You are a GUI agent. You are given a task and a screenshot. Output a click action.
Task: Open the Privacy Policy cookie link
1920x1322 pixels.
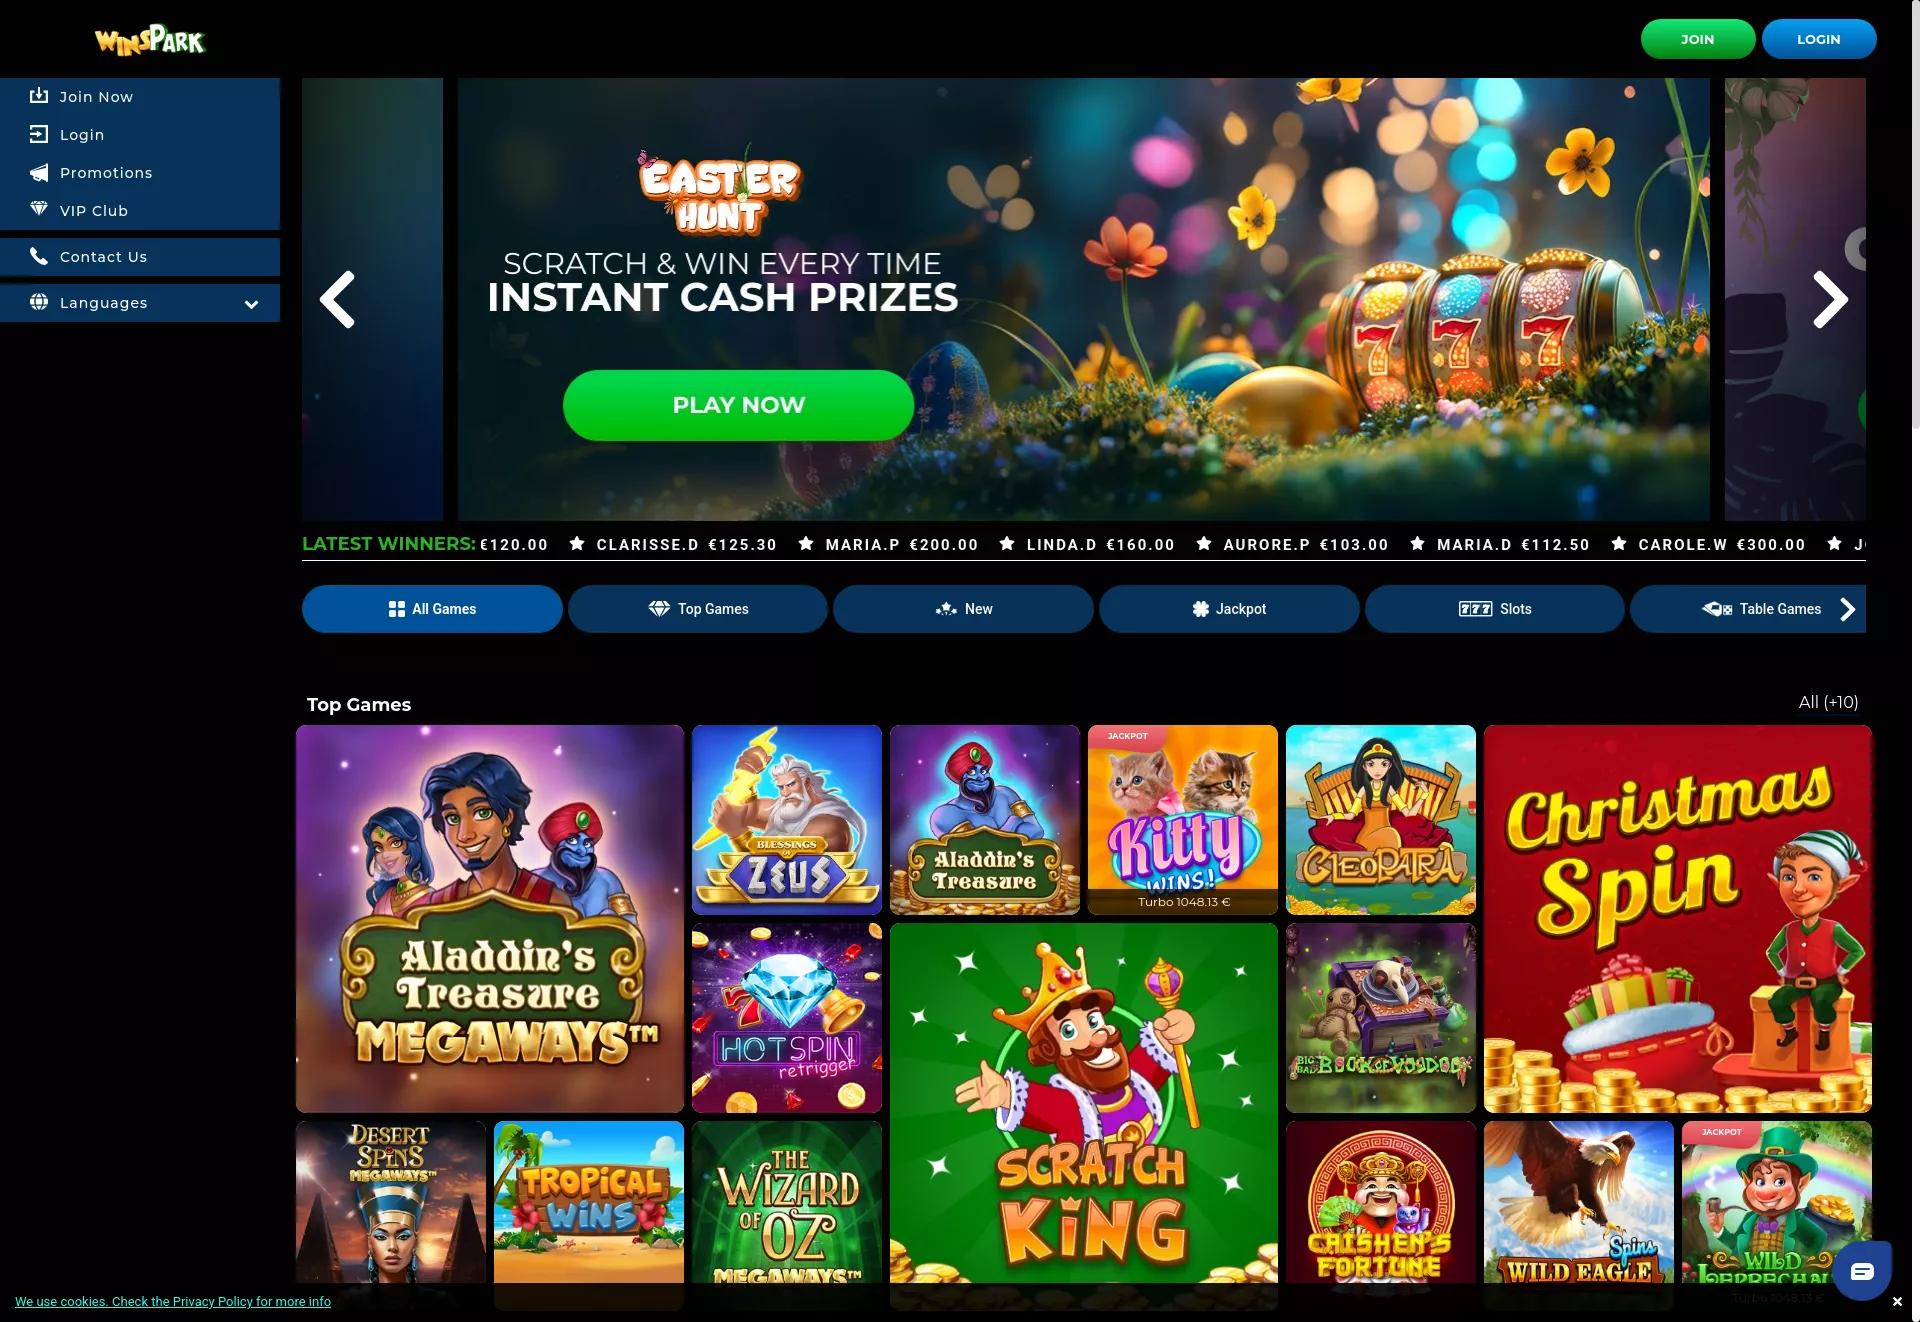[173, 1301]
